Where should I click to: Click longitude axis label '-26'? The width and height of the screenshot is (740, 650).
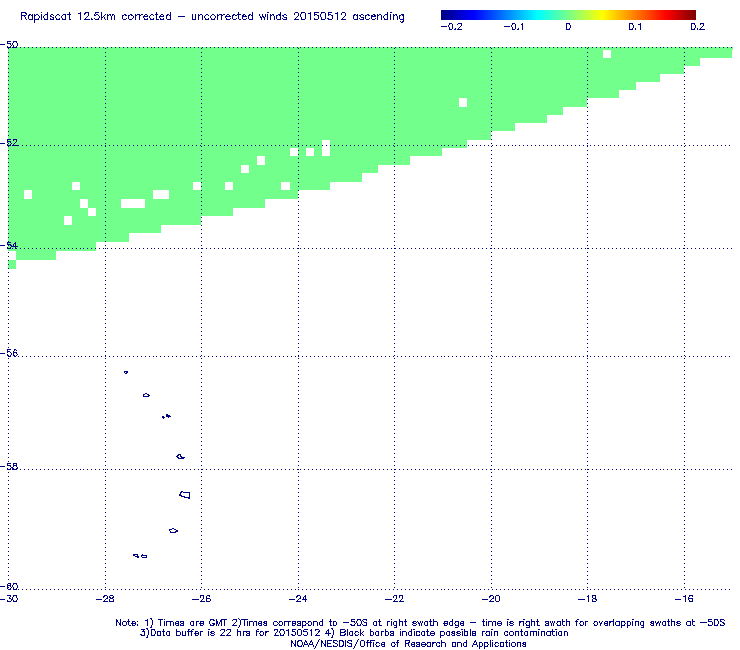[x=202, y=599]
